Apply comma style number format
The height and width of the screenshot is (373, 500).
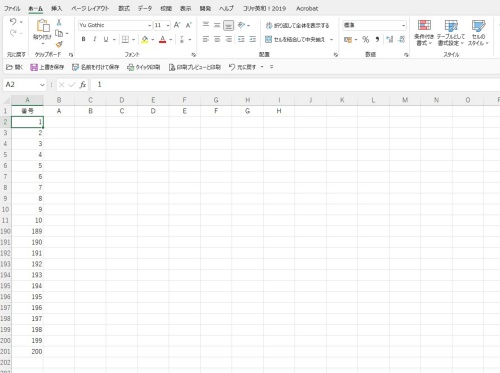pyautogui.click(x=377, y=39)
